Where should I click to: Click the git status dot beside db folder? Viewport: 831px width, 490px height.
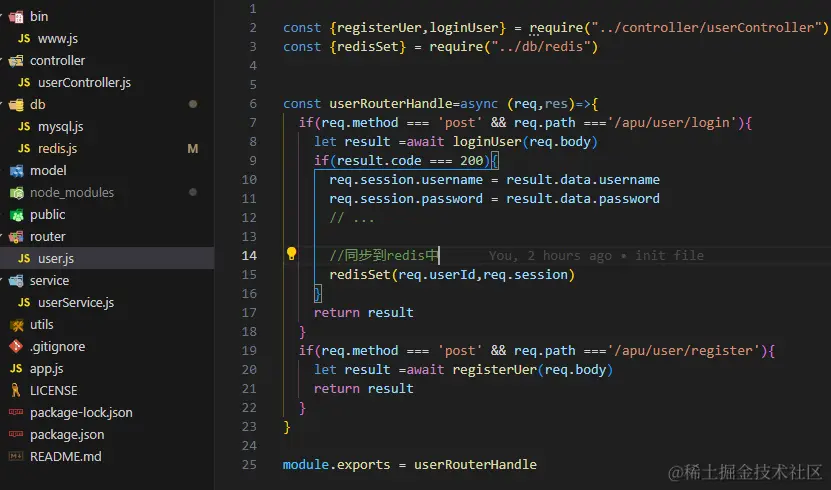click(x=193, y=104)
